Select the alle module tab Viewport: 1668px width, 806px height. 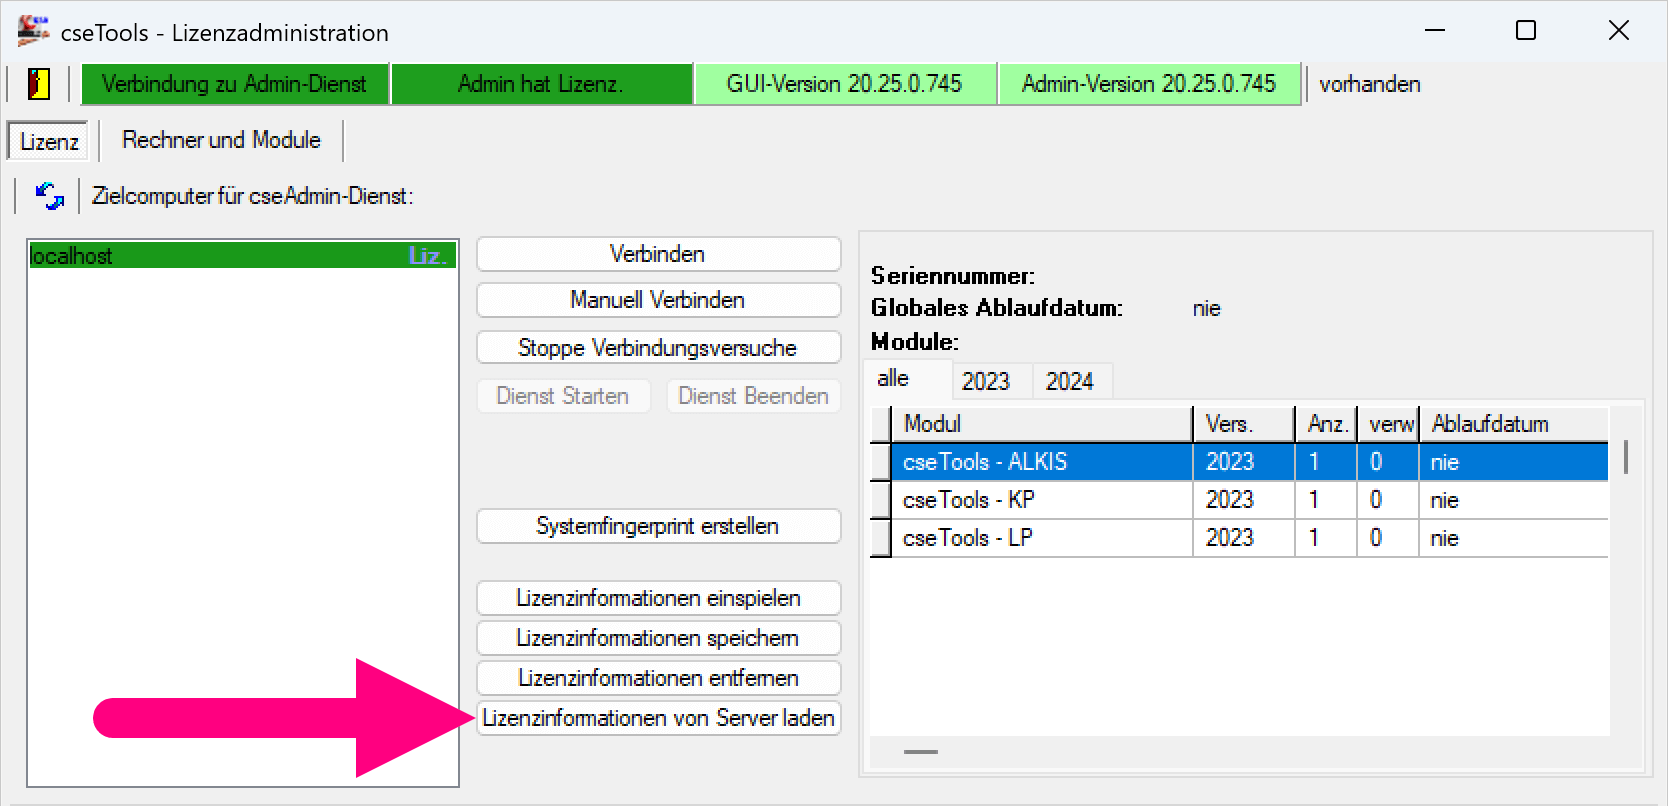point(893,379)
